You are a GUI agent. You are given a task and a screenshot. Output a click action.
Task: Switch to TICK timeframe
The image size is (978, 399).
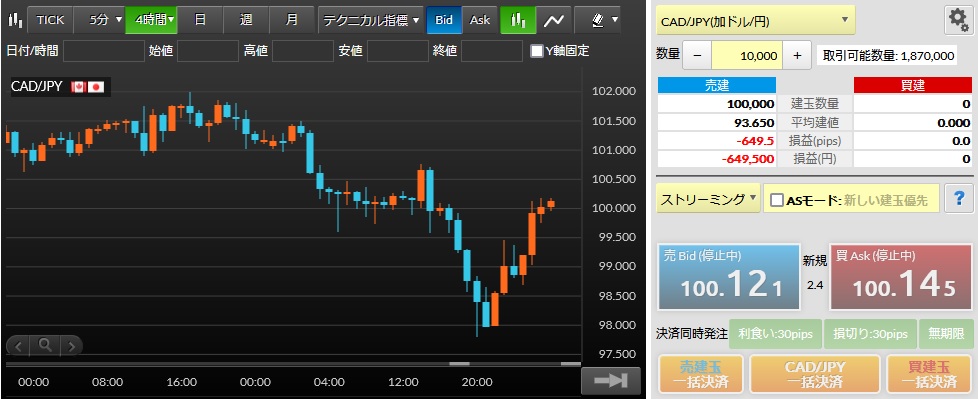click(51, 20)
